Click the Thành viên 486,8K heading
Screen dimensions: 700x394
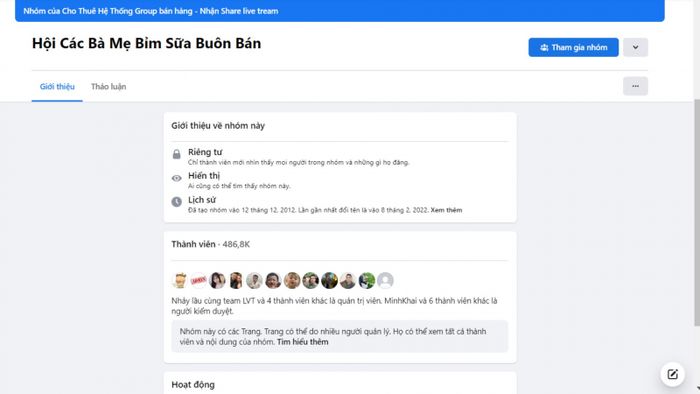(210, 244)
